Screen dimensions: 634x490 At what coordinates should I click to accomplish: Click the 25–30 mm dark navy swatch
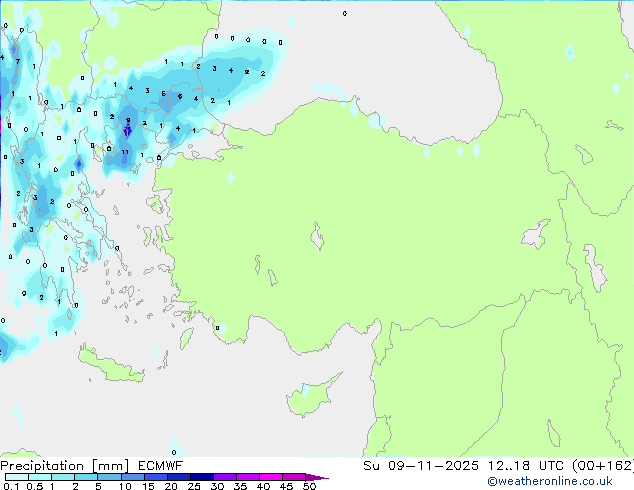[x=201, y=477]
